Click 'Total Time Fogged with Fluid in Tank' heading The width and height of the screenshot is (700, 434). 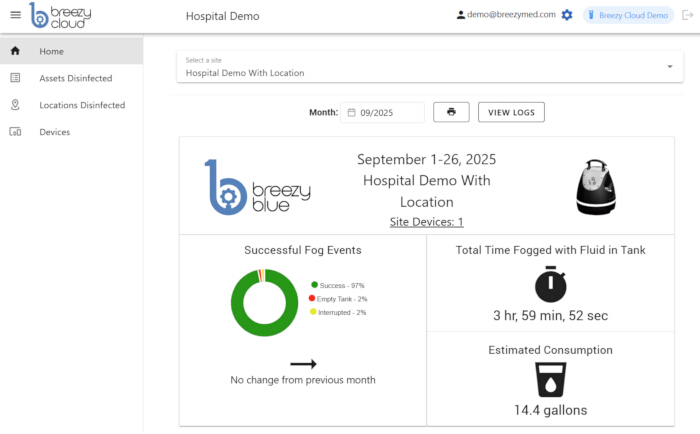pyautogui.click(x=550, y=250)
